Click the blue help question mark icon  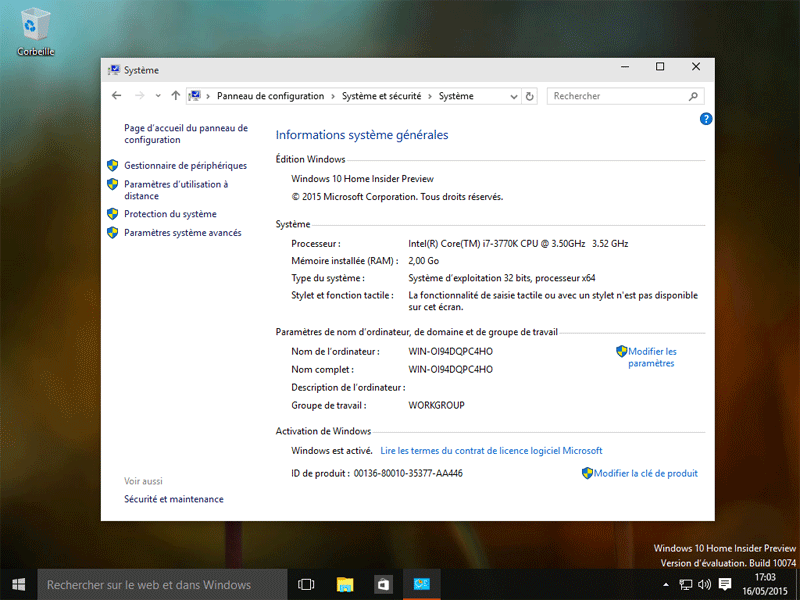[706, 119]
